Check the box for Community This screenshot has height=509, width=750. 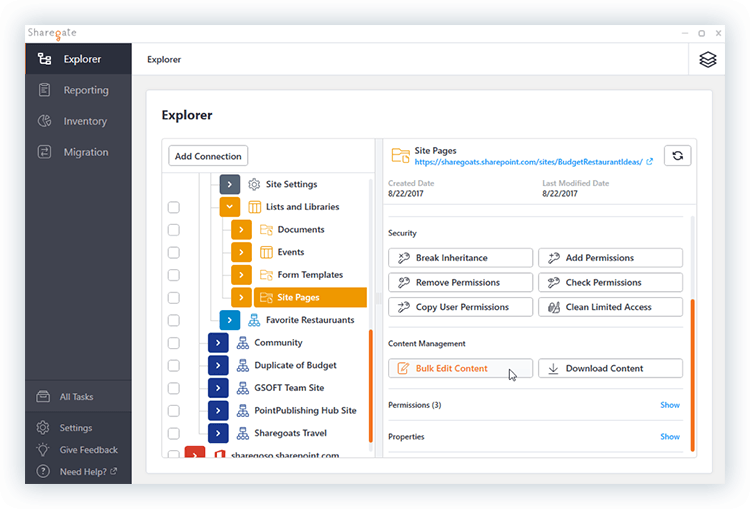[174, 343]
